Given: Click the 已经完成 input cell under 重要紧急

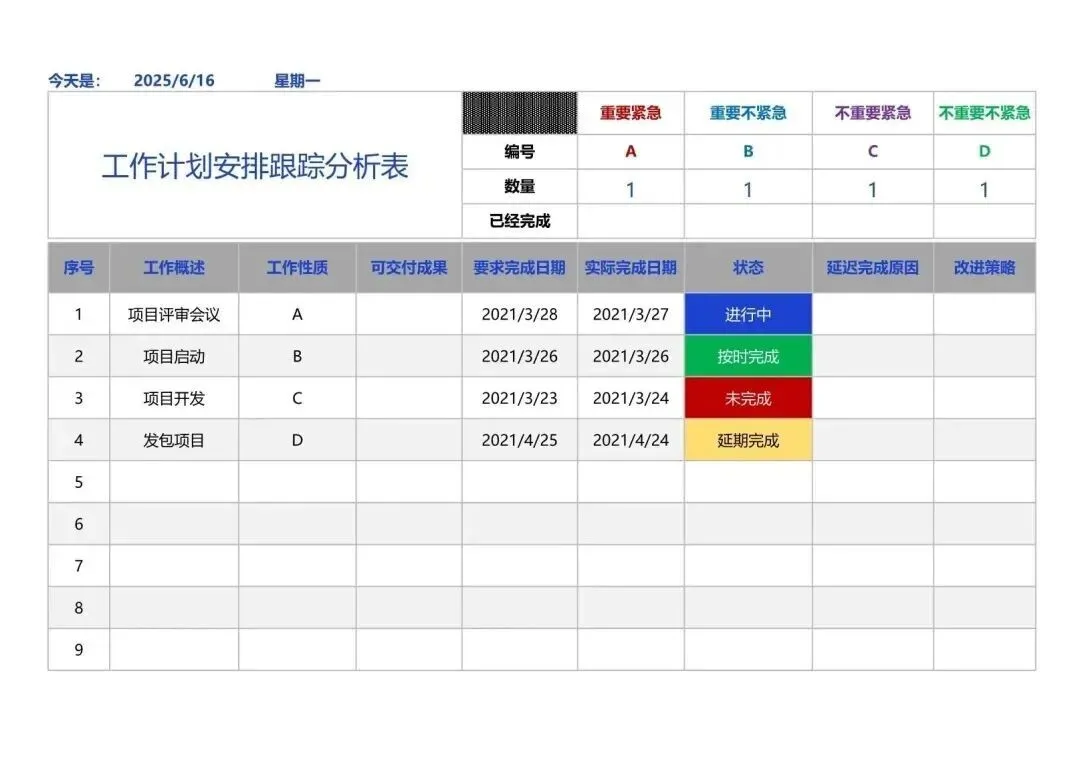Looking at the screenshot, I should click(630, 221).
